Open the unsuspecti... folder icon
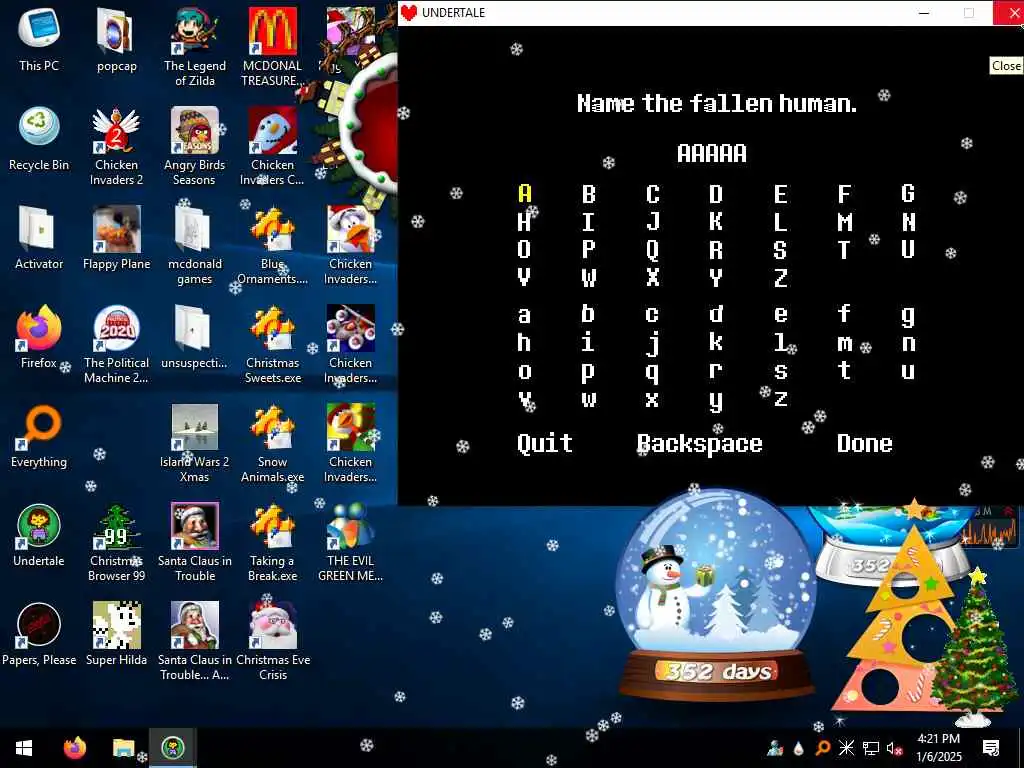The image size is (1024, 768). 195,338
